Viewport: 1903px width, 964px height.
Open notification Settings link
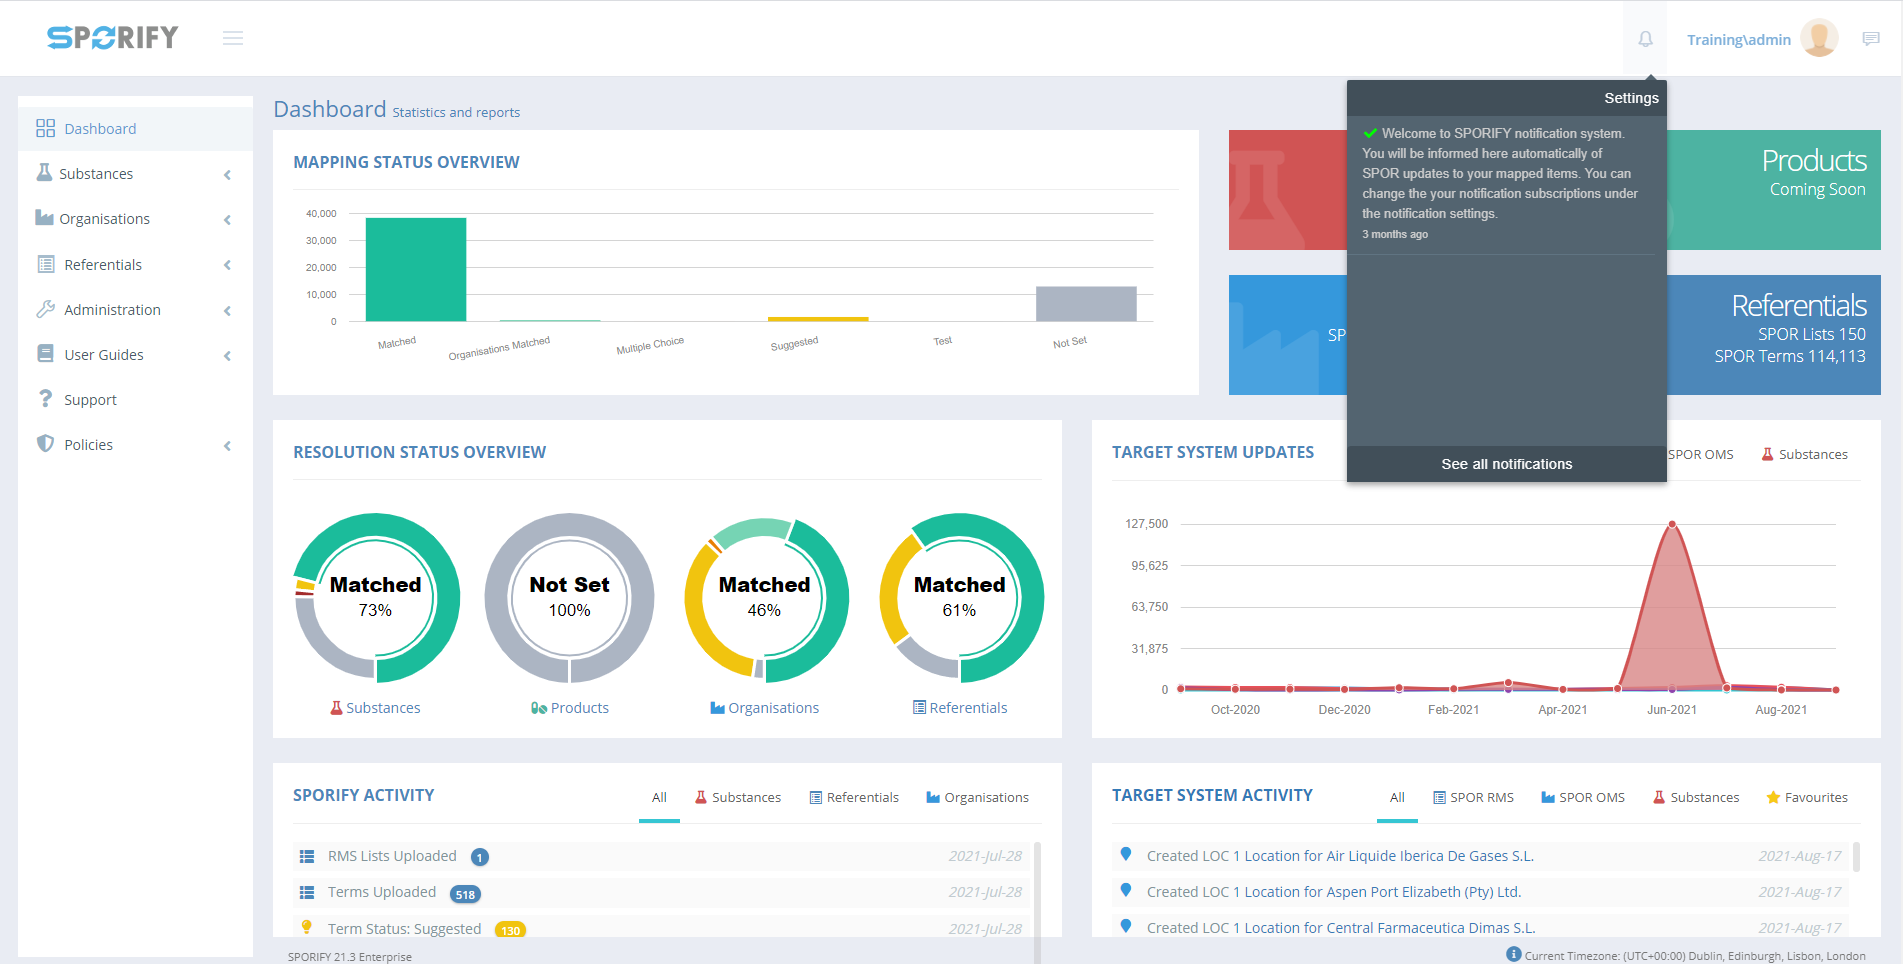point(1631,98)
